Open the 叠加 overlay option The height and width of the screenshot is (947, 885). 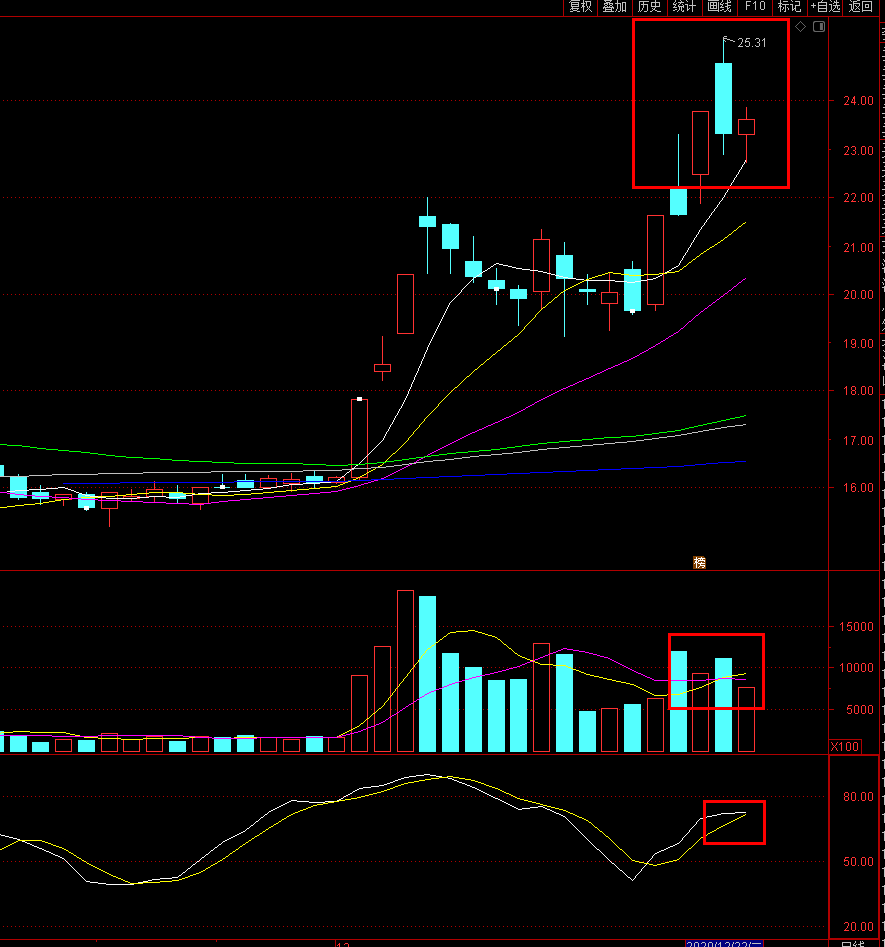click(x=615, y=7)
